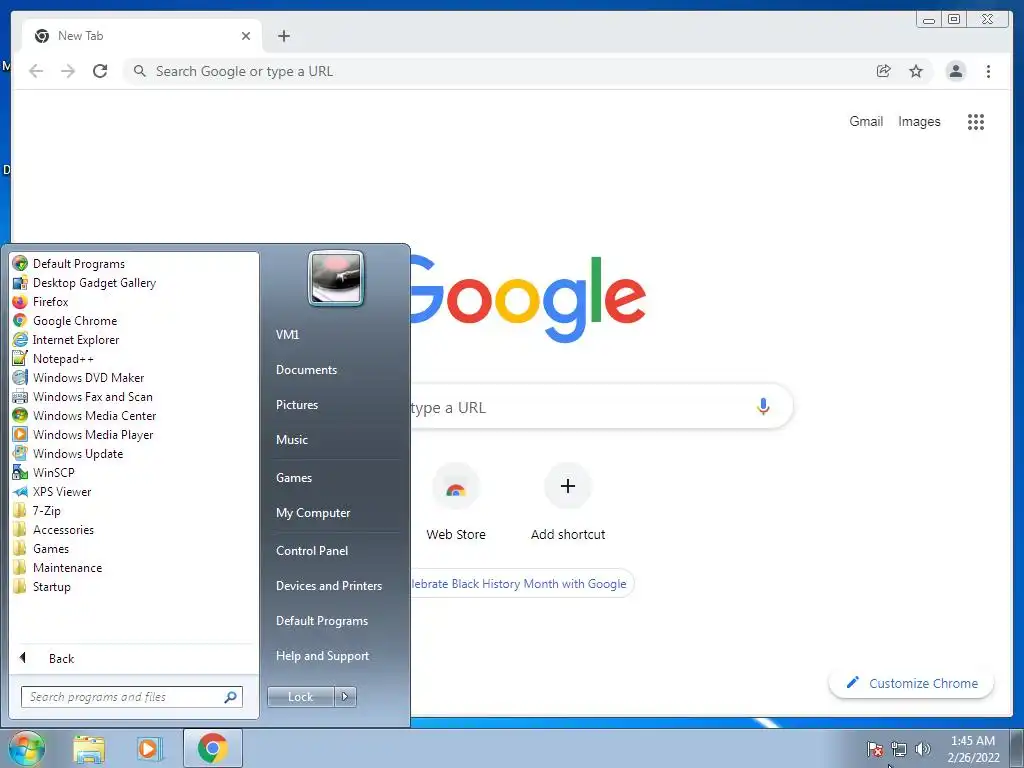The width and height of the screenshot is (1024, 768).
Task: Click the volume speaker tray icon
Action: (x=922, y=749)
